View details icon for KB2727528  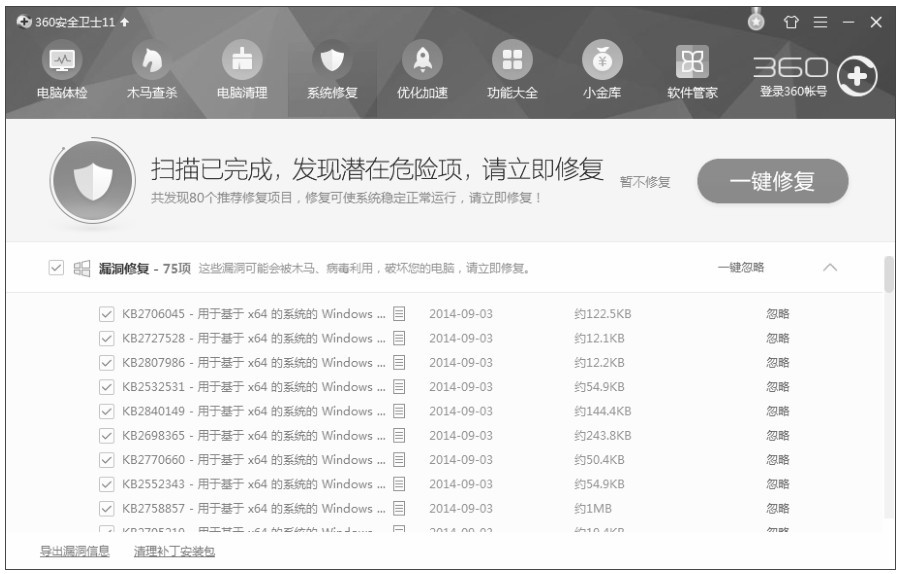[399, 338]
